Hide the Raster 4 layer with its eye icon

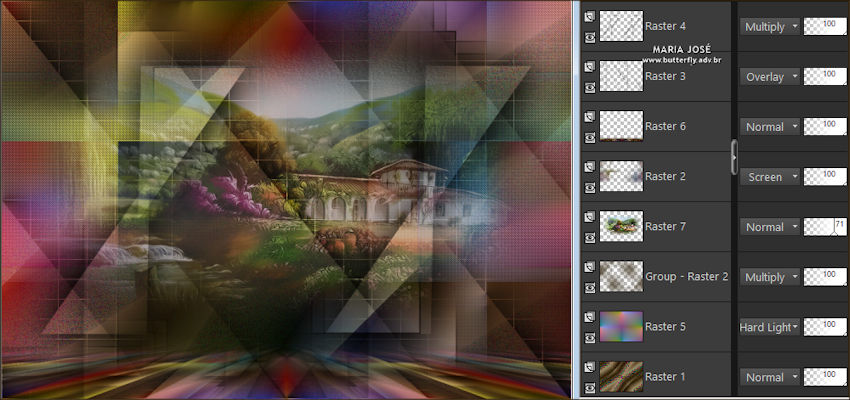click(x=590, y=37)
